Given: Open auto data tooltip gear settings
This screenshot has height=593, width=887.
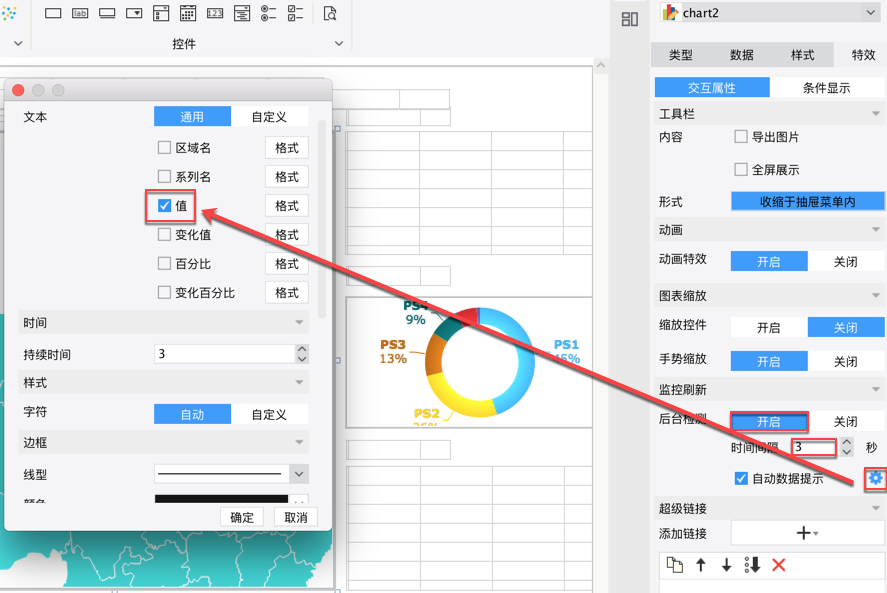Looking at the screenshot, I should point(875,479).
